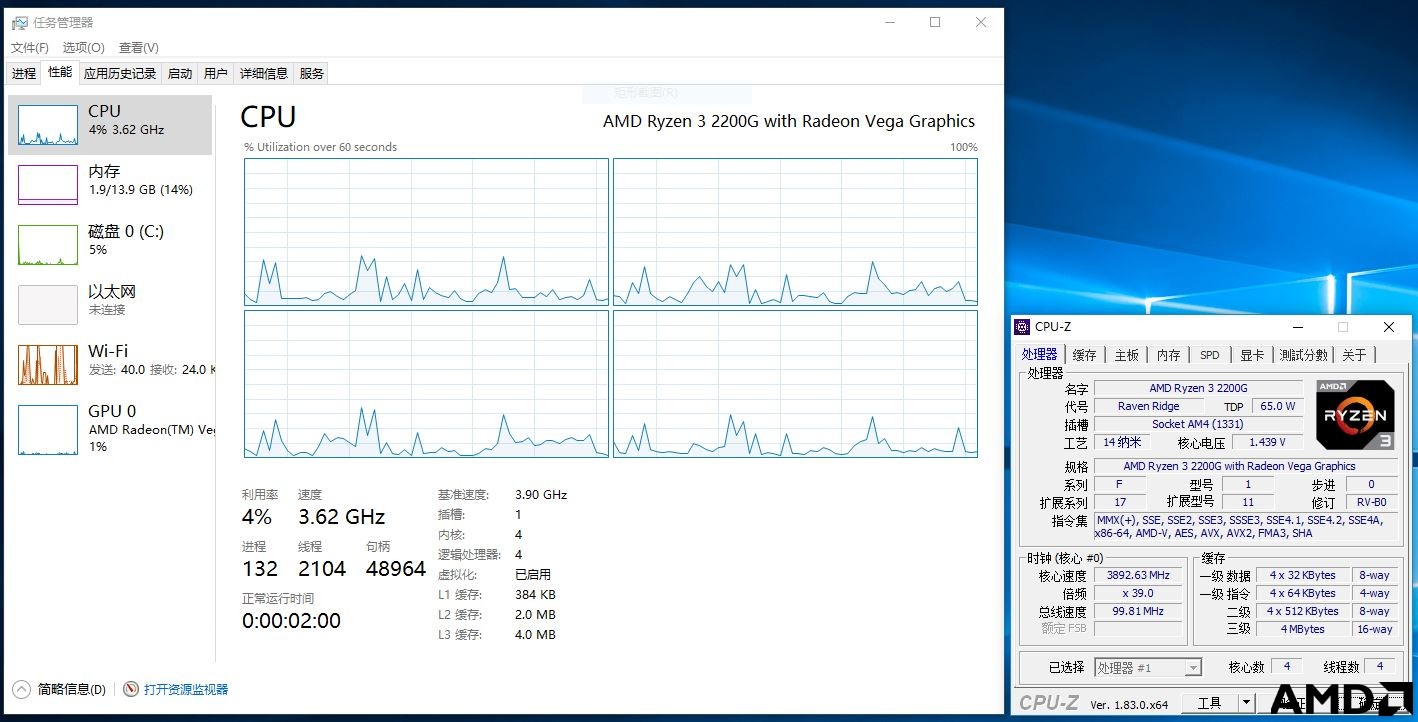This screenshot has width=1418, height=722.
Task: Click the 二级 cache 4 x 512 KBytes value
Action: pyautogui.click(x=1302, y=611)
